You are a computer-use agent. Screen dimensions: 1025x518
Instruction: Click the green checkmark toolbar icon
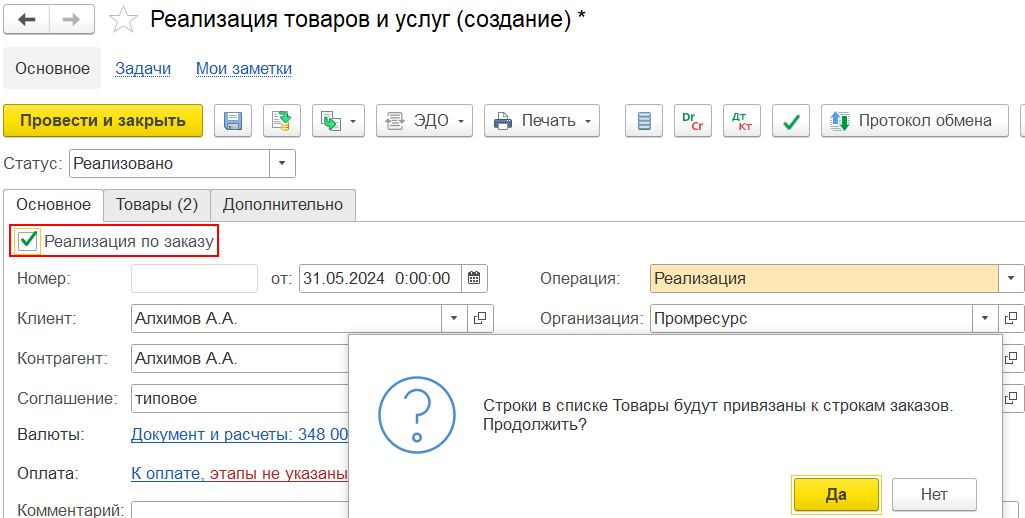pyautogui.click(x=791, y=121)
